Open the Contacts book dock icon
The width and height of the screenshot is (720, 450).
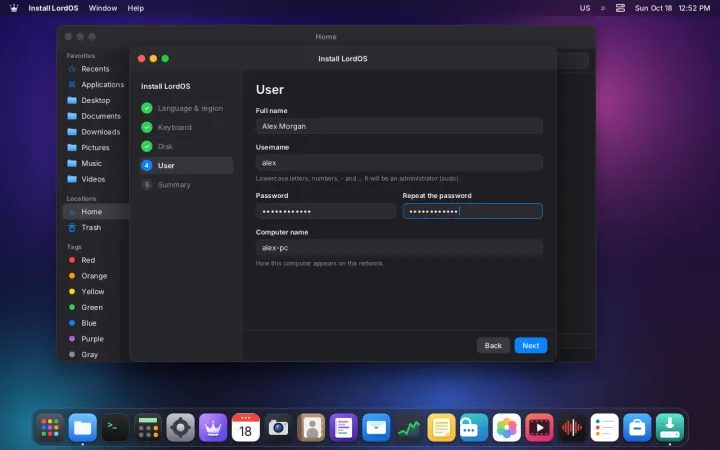(311, 428)
